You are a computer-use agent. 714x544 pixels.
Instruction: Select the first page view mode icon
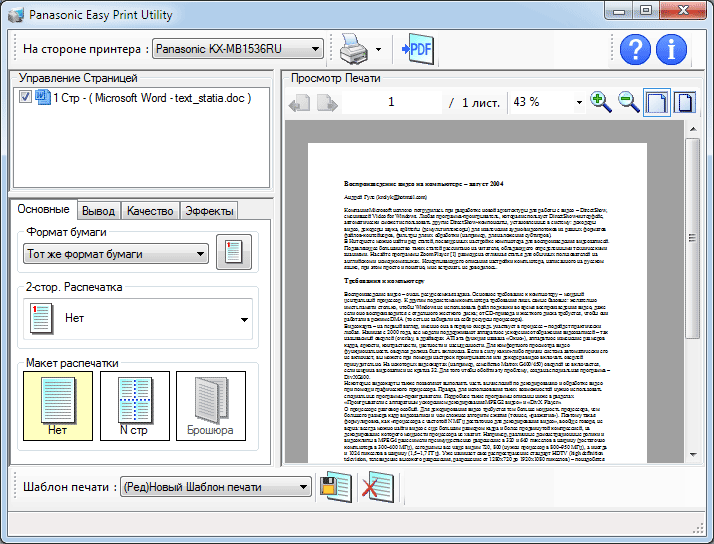click(657, 102)
